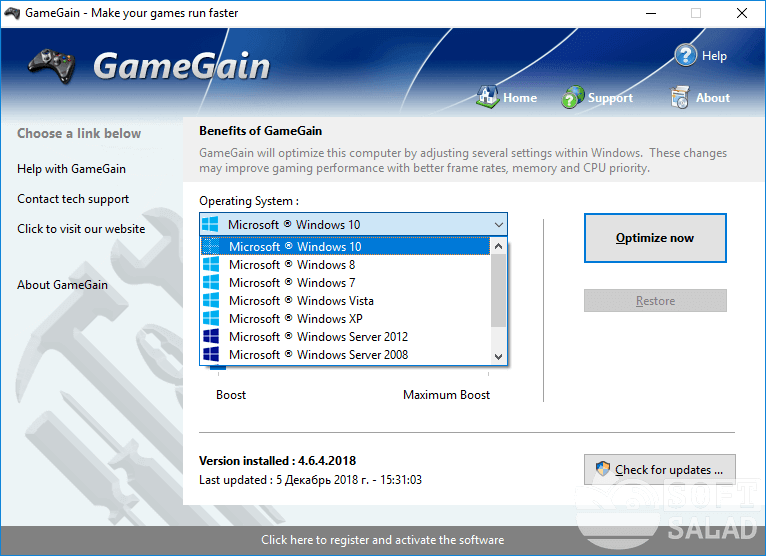
Task: Click the Windows logo beside Windows Vista entry
Action: [x=211, y=301]
